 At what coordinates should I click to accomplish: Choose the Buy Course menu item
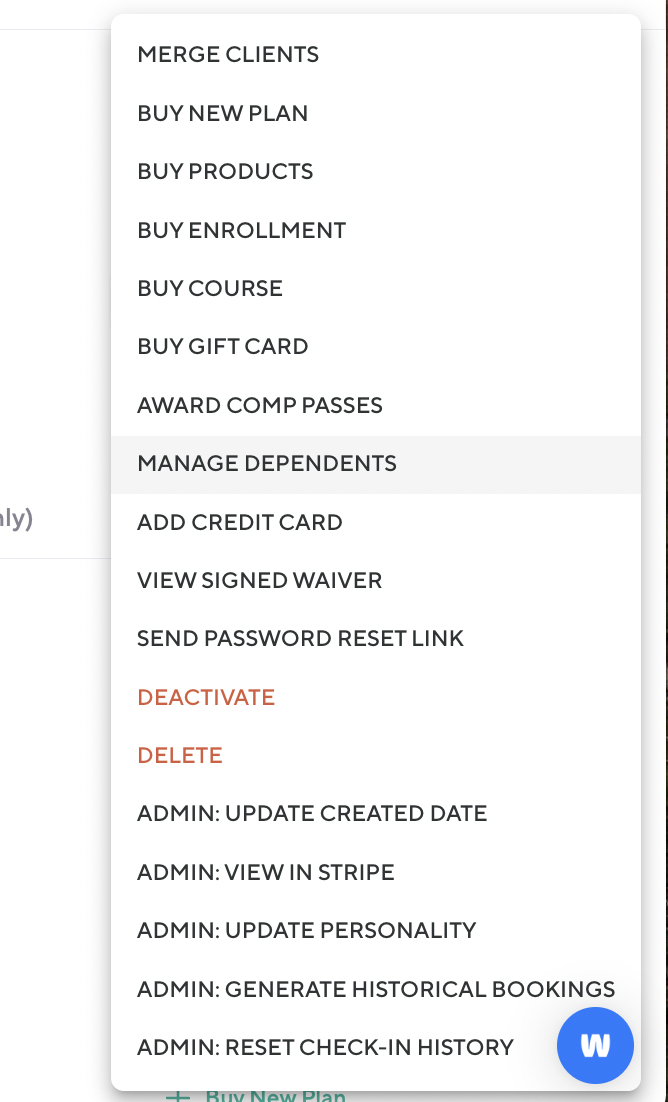click(210, 288)
